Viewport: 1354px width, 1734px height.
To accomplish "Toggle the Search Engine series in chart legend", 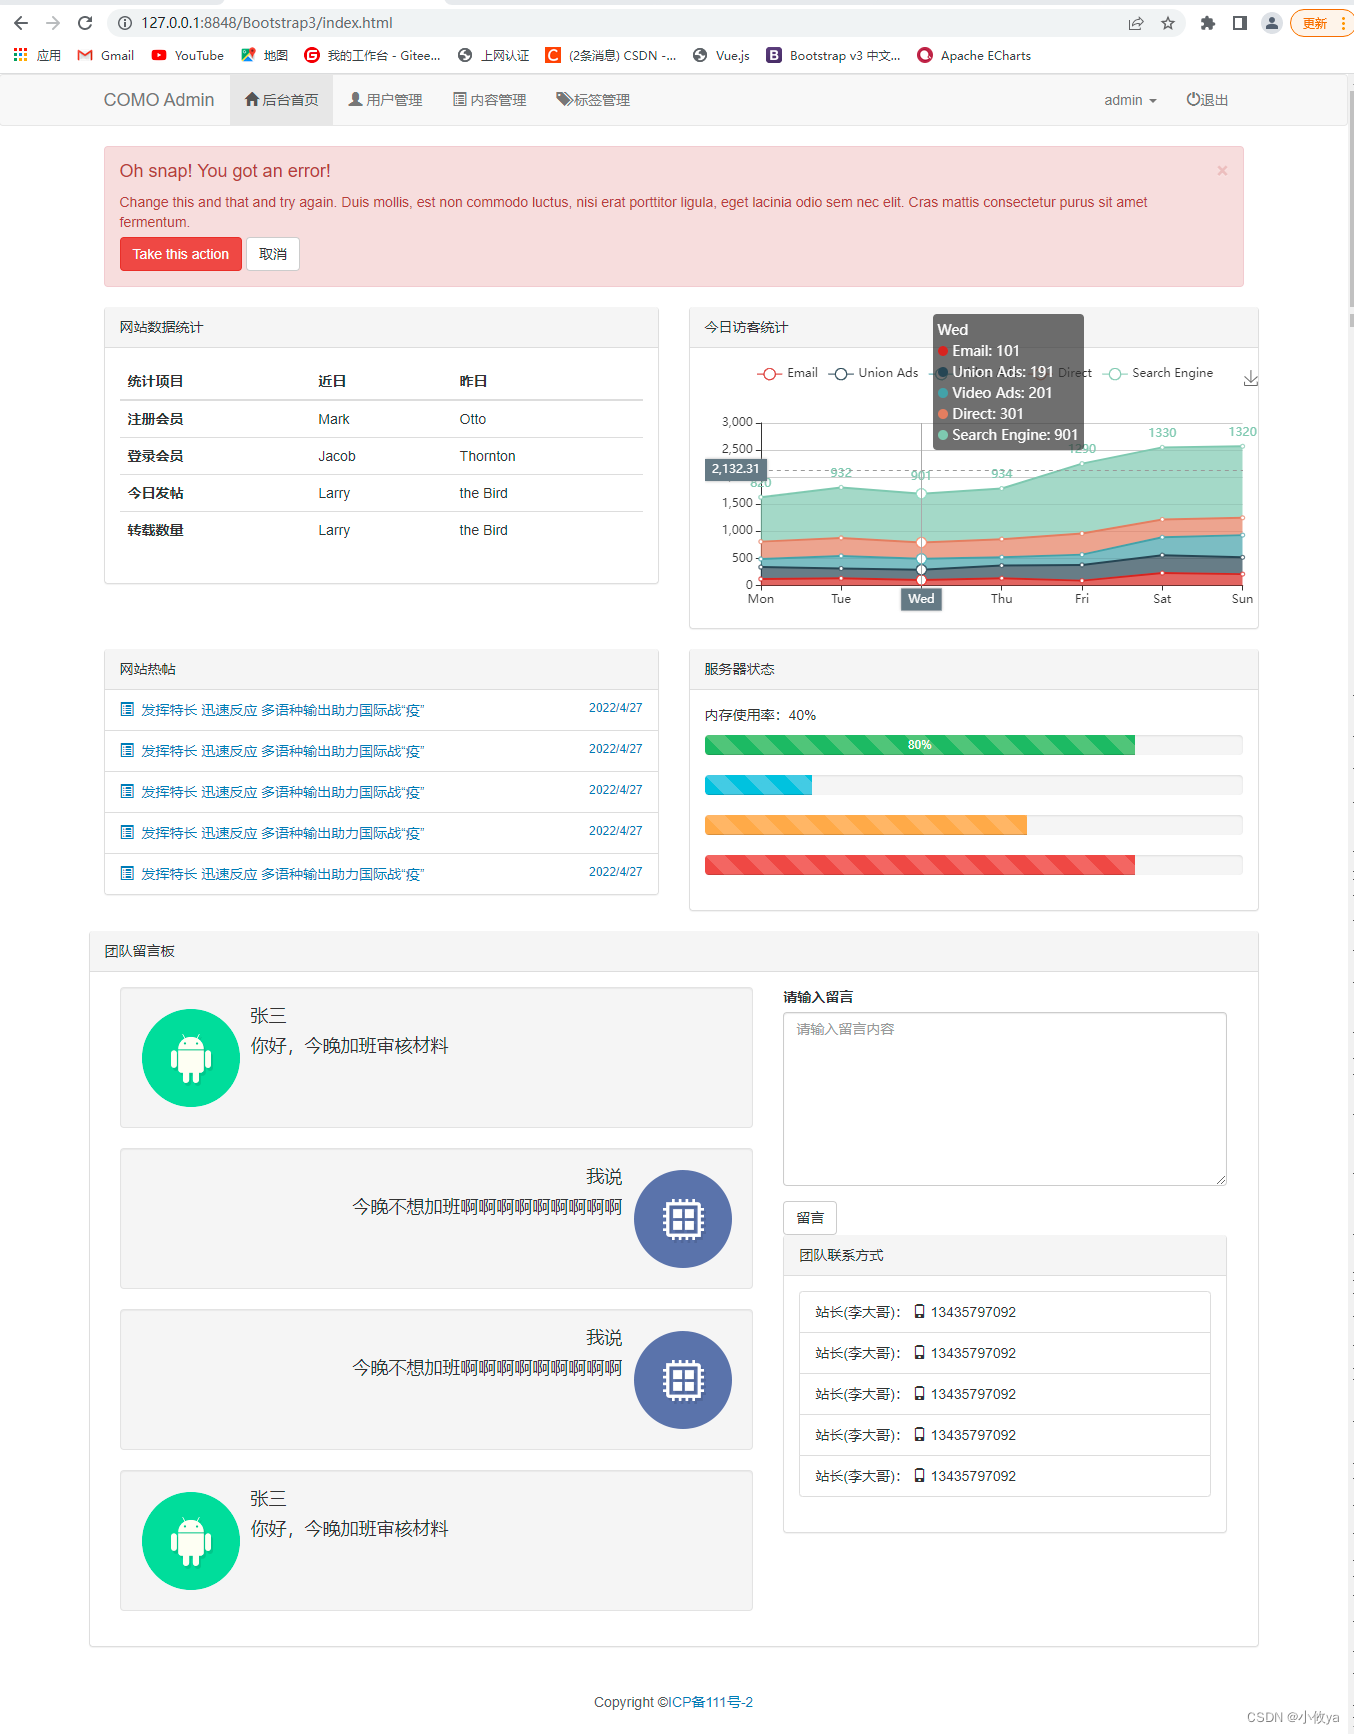I will click(1158, 373).
